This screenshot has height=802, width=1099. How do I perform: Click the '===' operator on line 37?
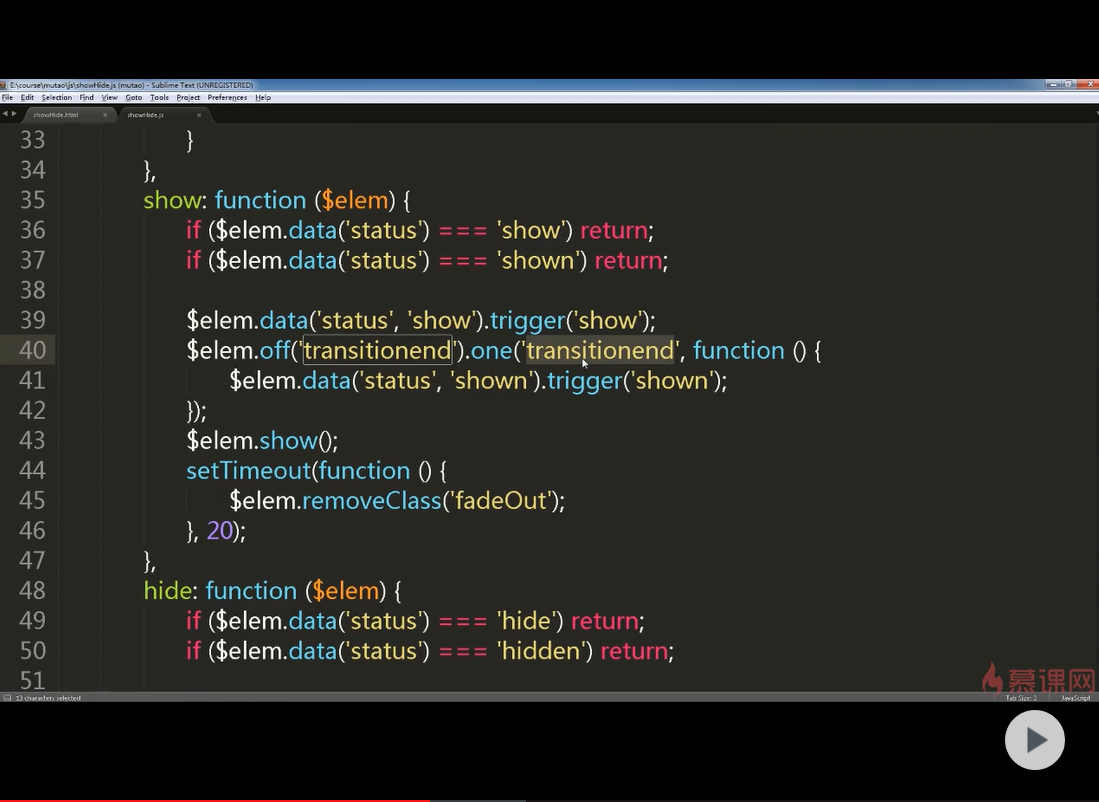coord(463,261)
